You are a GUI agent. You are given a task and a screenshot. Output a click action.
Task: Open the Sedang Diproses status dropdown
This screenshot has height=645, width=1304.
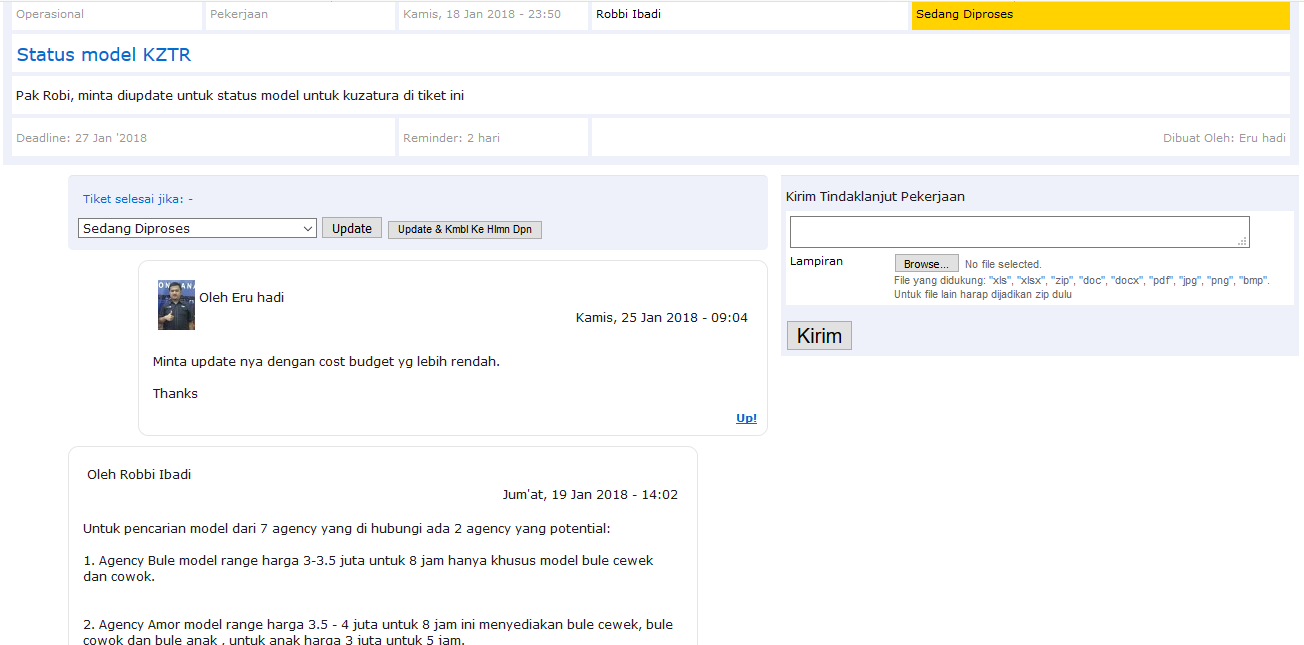pos(197,229)
